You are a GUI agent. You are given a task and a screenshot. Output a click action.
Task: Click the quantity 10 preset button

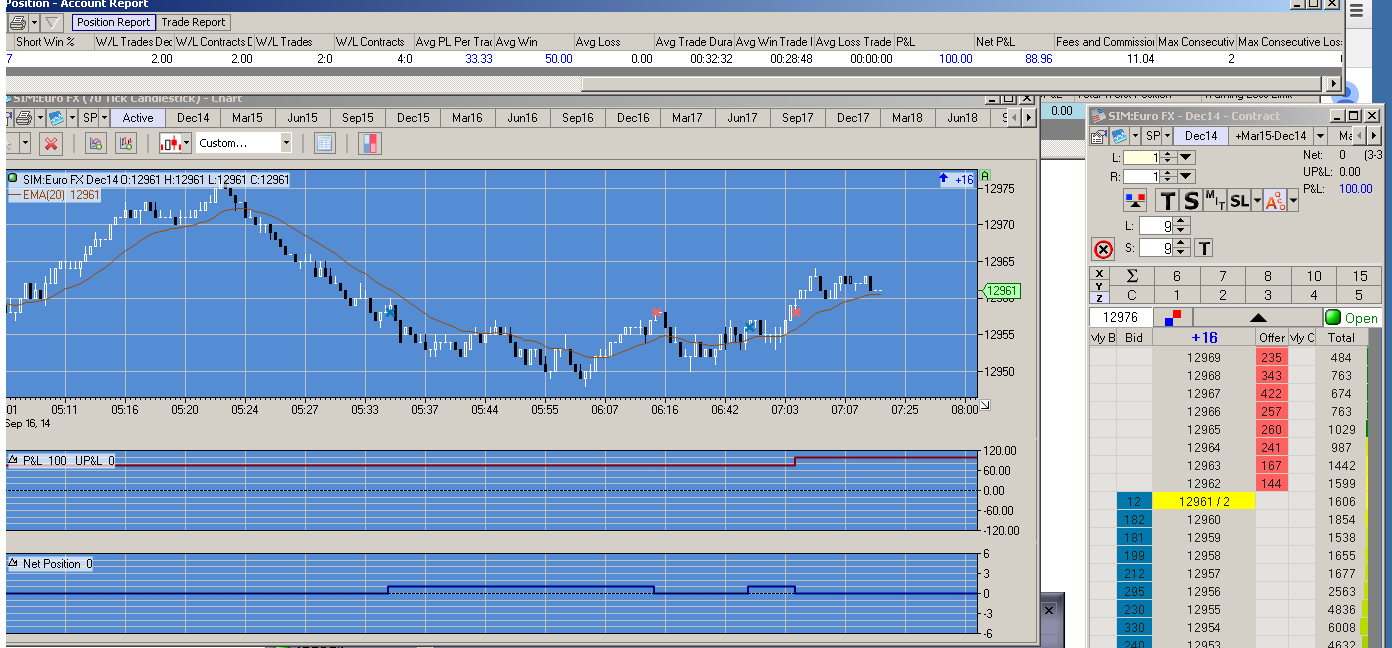(x=1314, y=276)
